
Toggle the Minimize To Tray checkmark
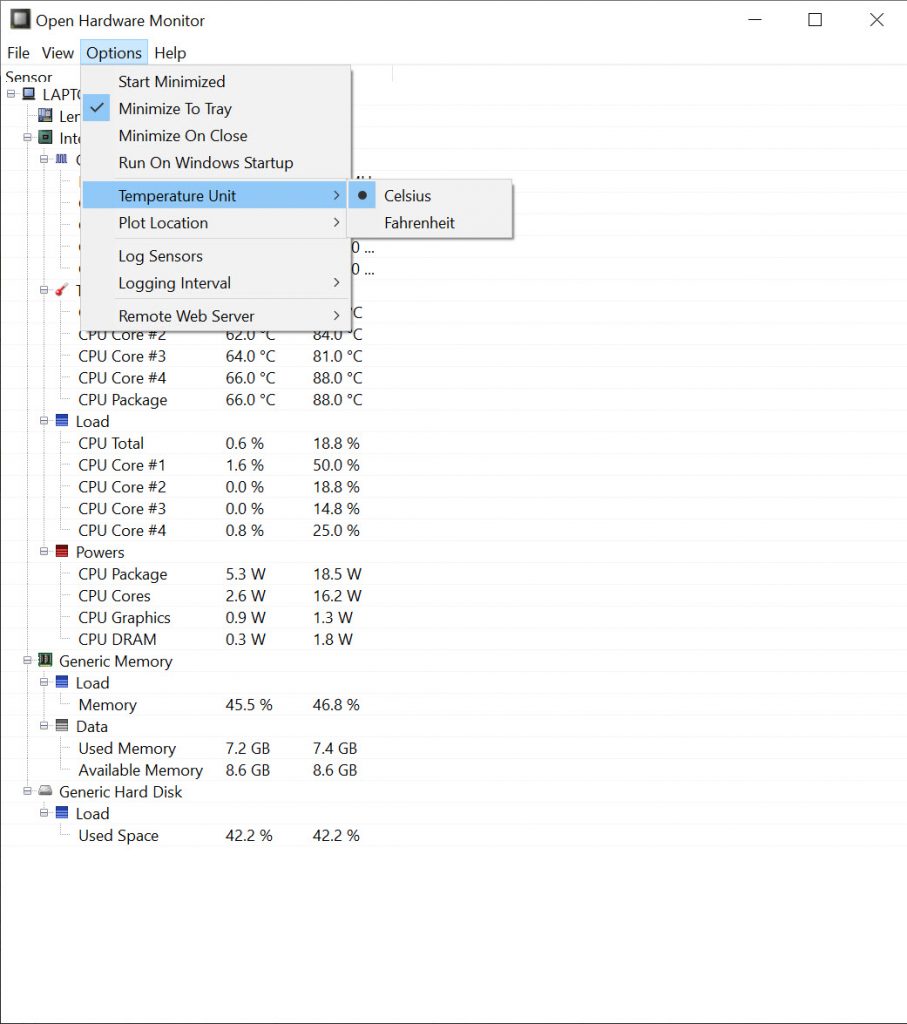pyautogui.click(x=97, y=108)
